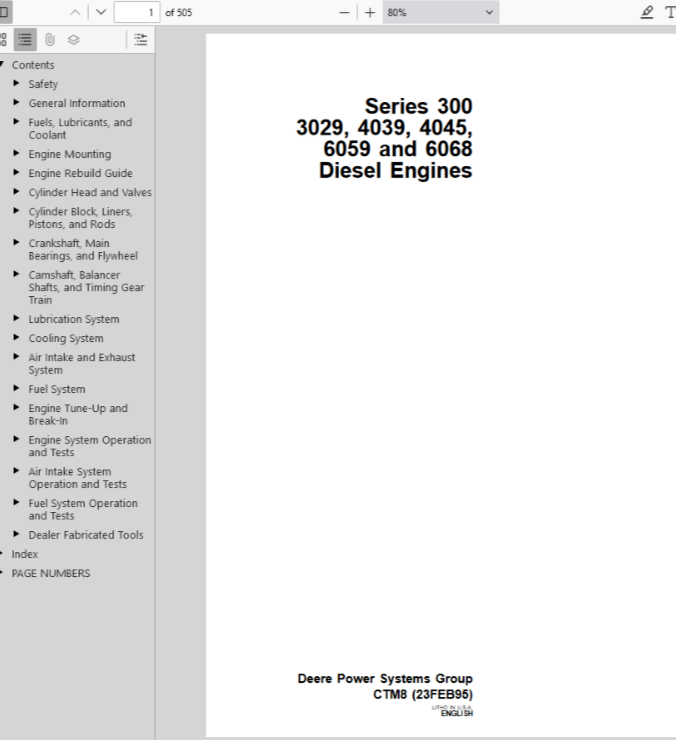Screen dimensions: 676x740
Task: Expand Crankshaft, Main Bearings, and Flywheel
Action: [x=17, y=243]
